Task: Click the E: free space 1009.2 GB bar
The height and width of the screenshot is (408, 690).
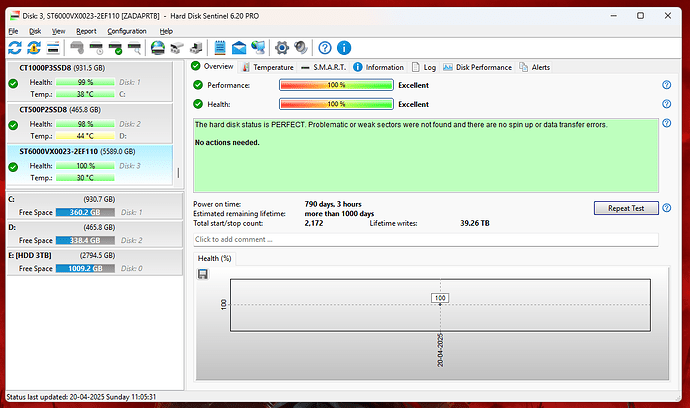Action: click(85, 268)
